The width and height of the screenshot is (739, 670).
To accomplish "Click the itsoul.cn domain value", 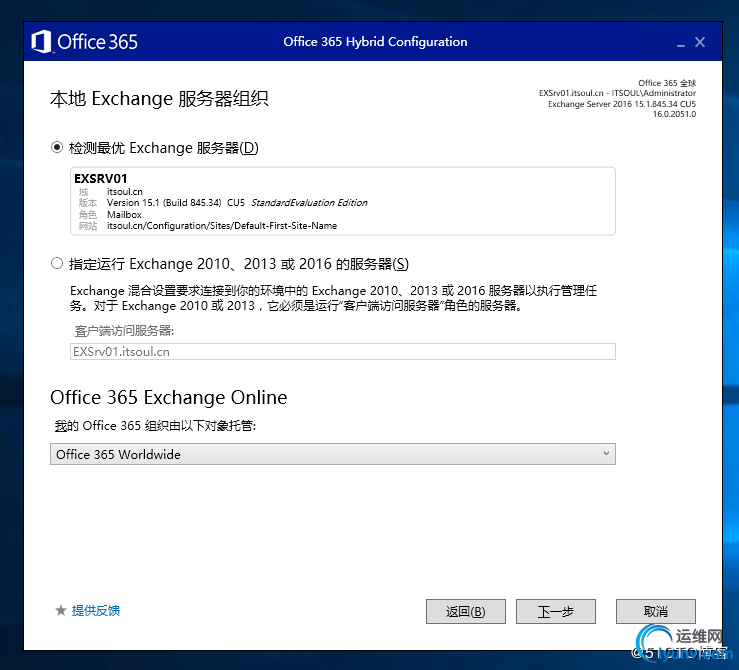I will pyautogui.click(x=125, y=192).
